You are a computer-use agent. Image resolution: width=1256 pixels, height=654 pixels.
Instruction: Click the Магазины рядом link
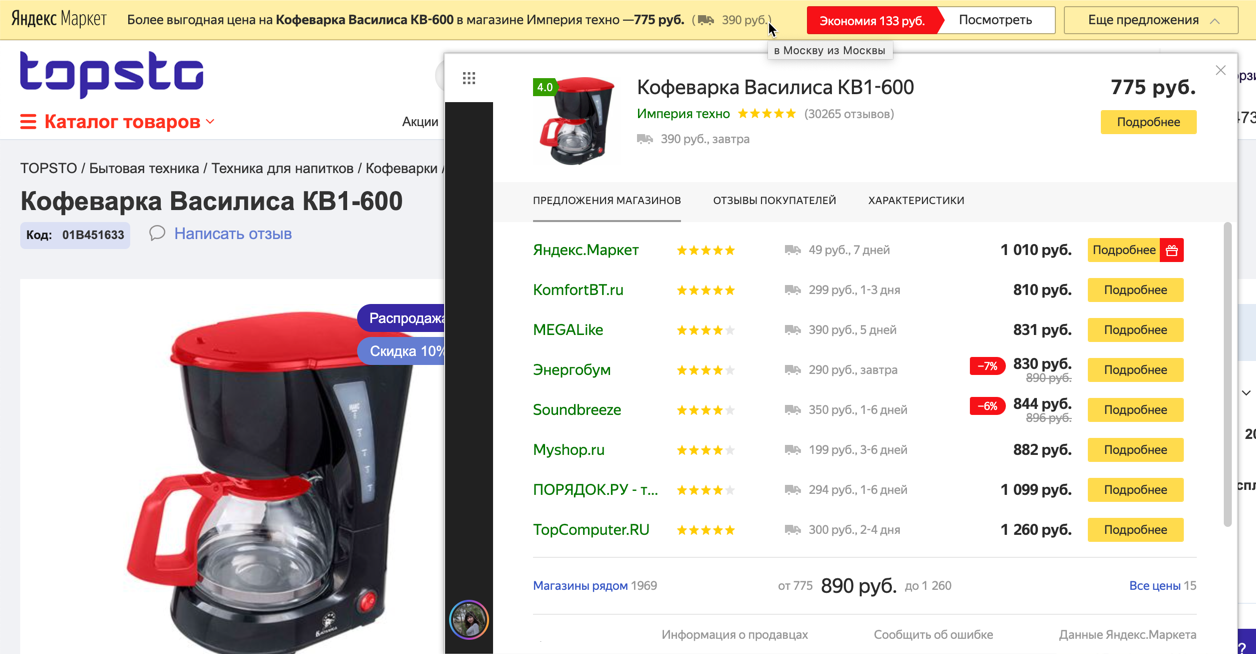580,586
